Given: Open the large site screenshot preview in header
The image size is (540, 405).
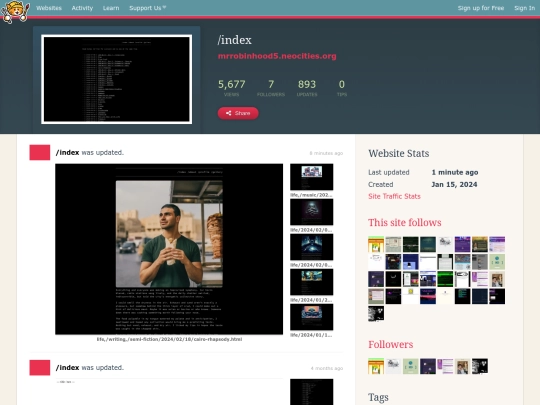Looking at the screenshot, I should point(116,79).
